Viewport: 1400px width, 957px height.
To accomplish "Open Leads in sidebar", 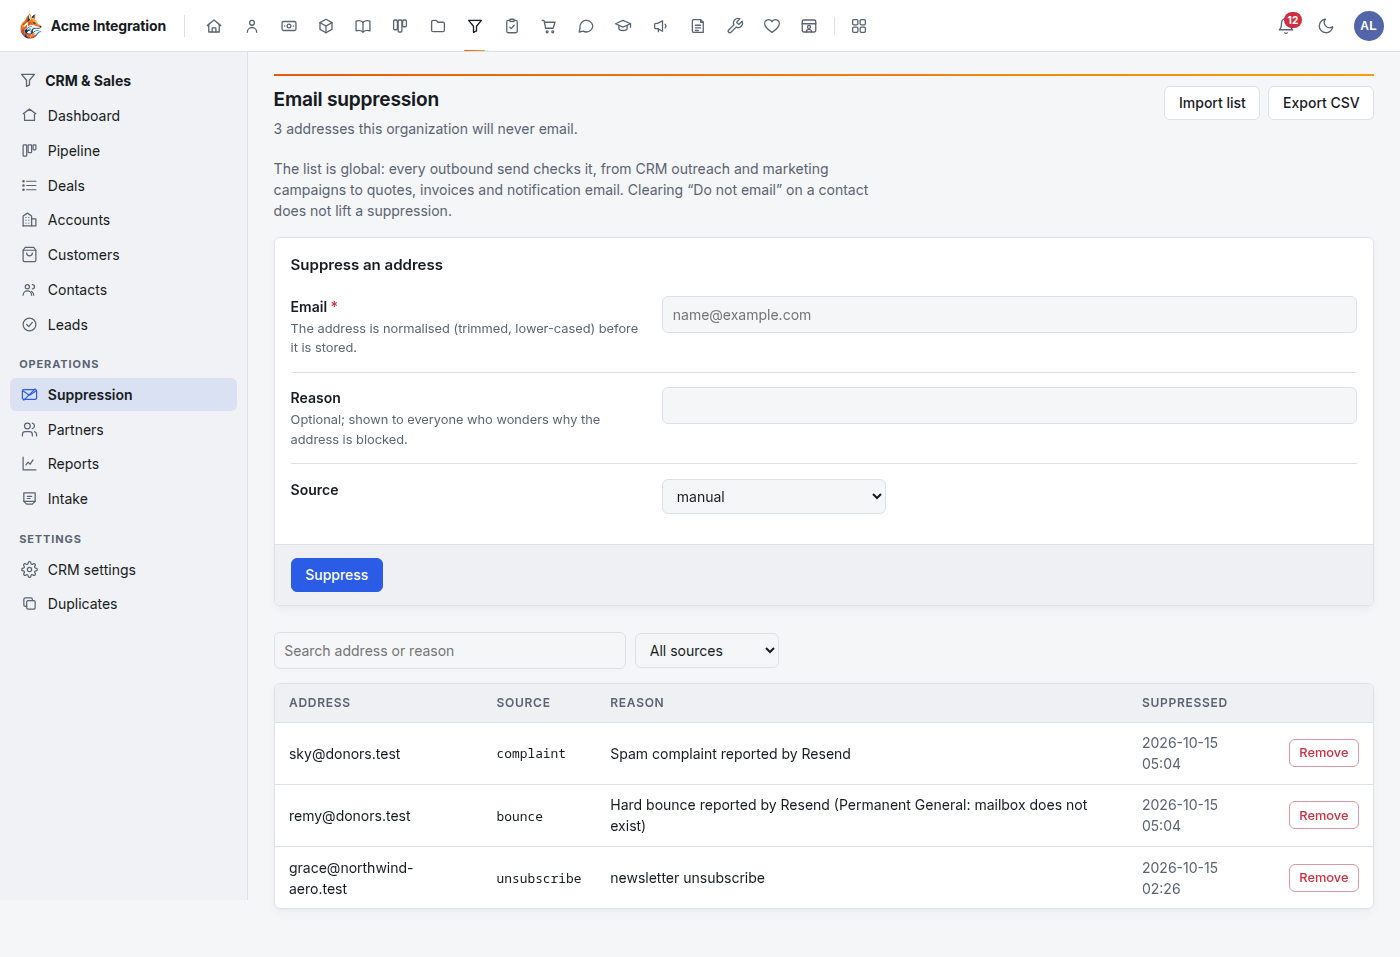I will click(x=123, y=325).
